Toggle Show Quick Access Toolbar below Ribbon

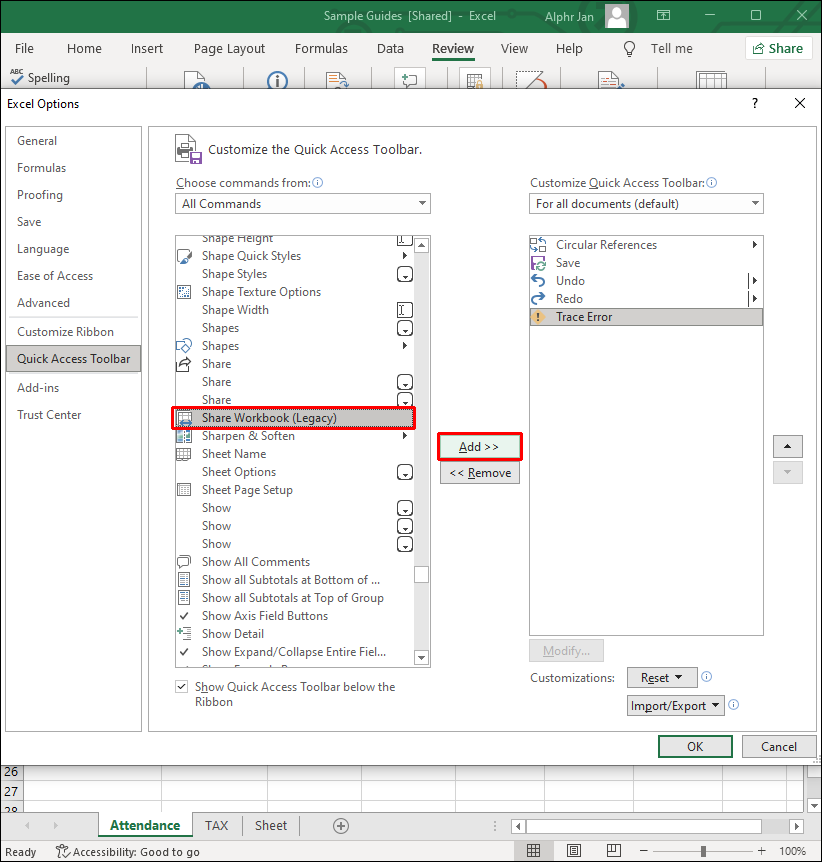(x=181, y=687)
